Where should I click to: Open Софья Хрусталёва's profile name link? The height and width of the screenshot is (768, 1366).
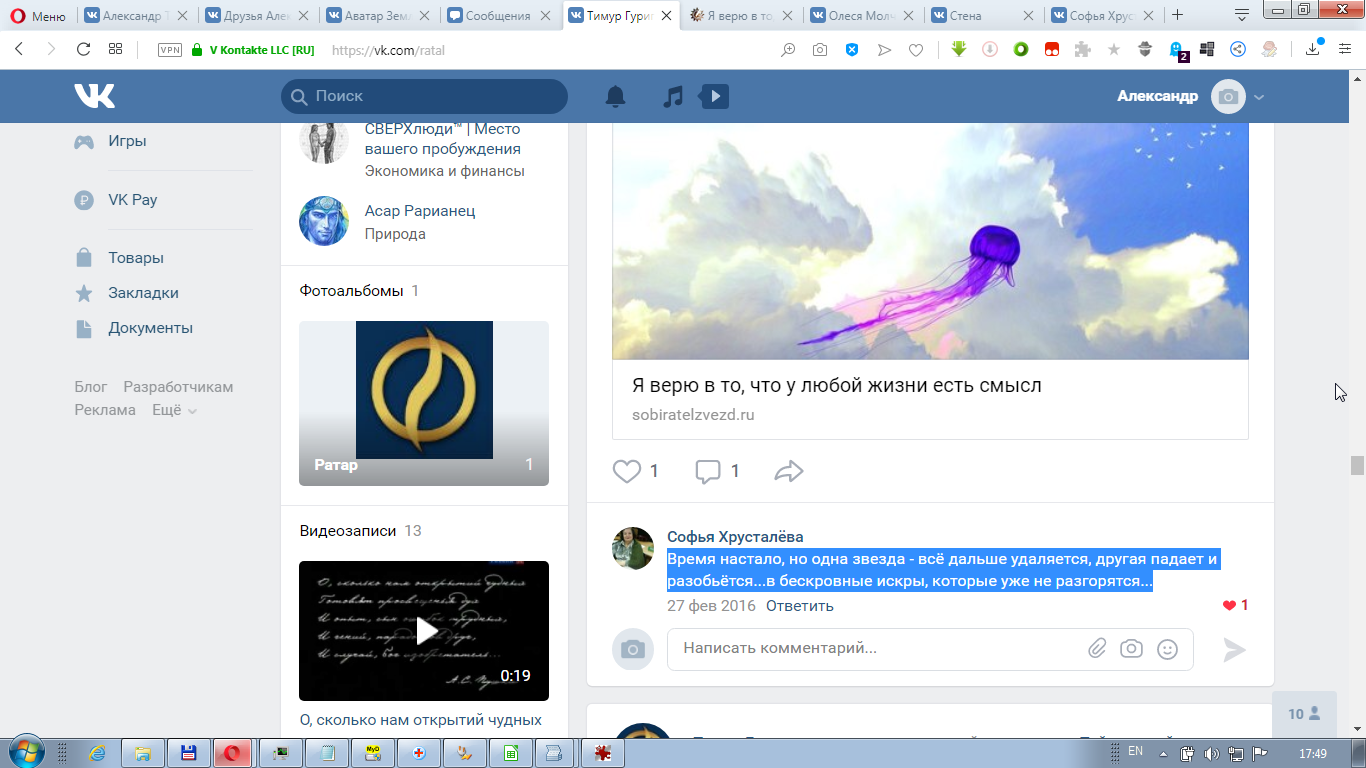coord(735,537)
